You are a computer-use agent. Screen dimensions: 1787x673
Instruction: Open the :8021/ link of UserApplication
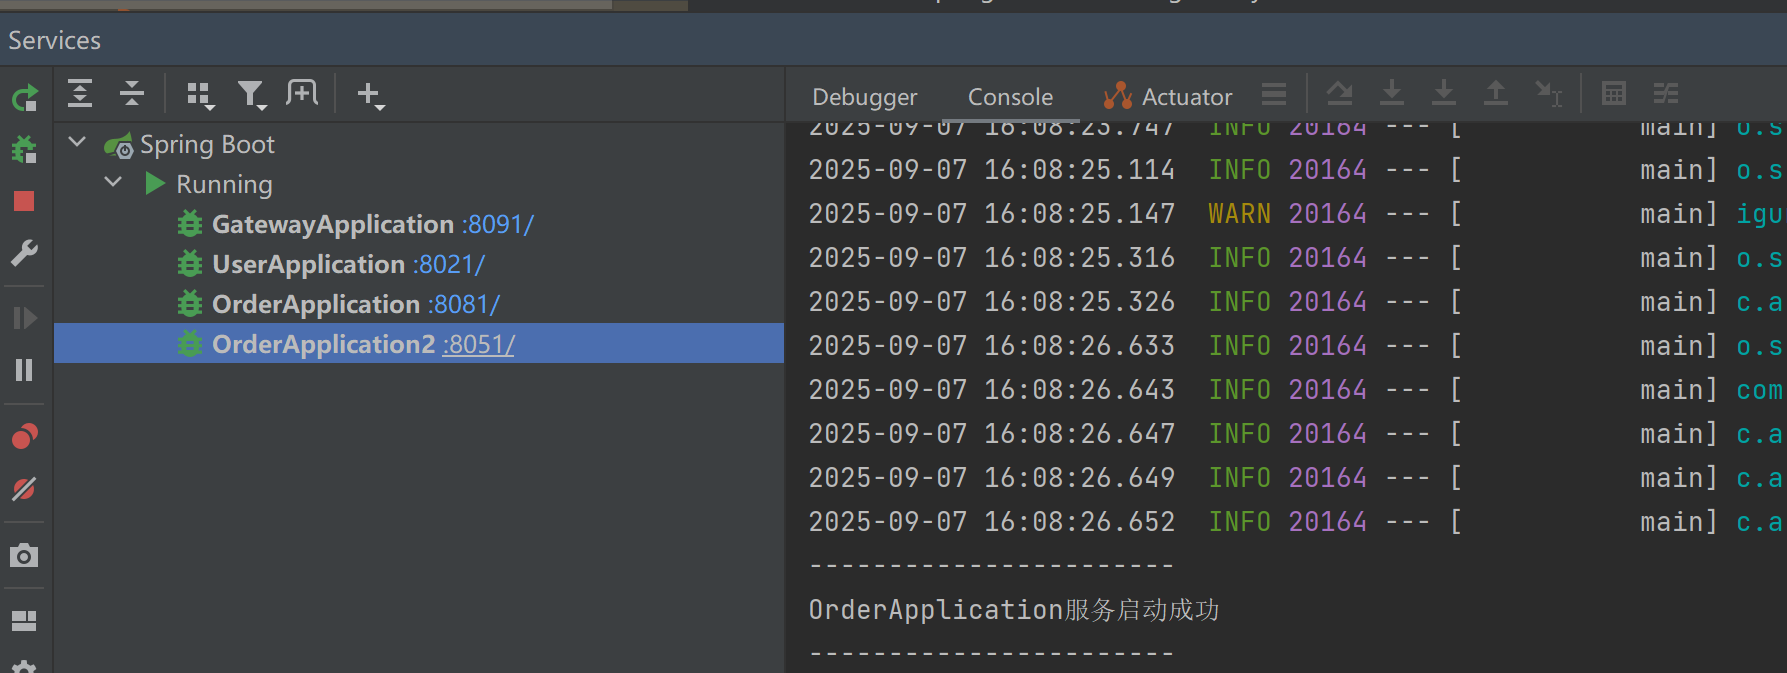(x=448, y=264)
